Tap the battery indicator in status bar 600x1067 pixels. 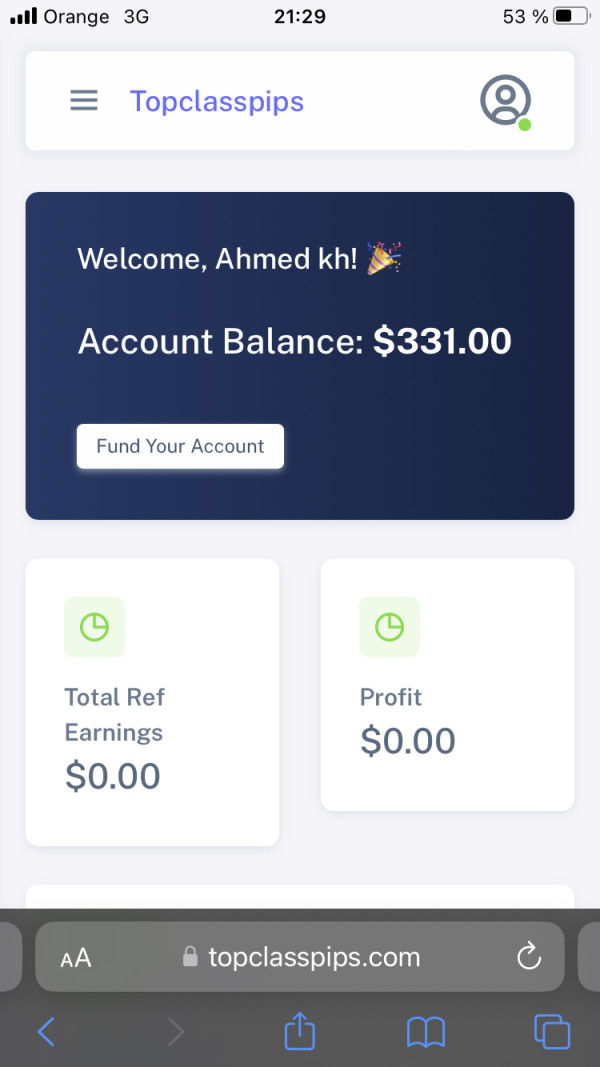click(x=571, y=16)
